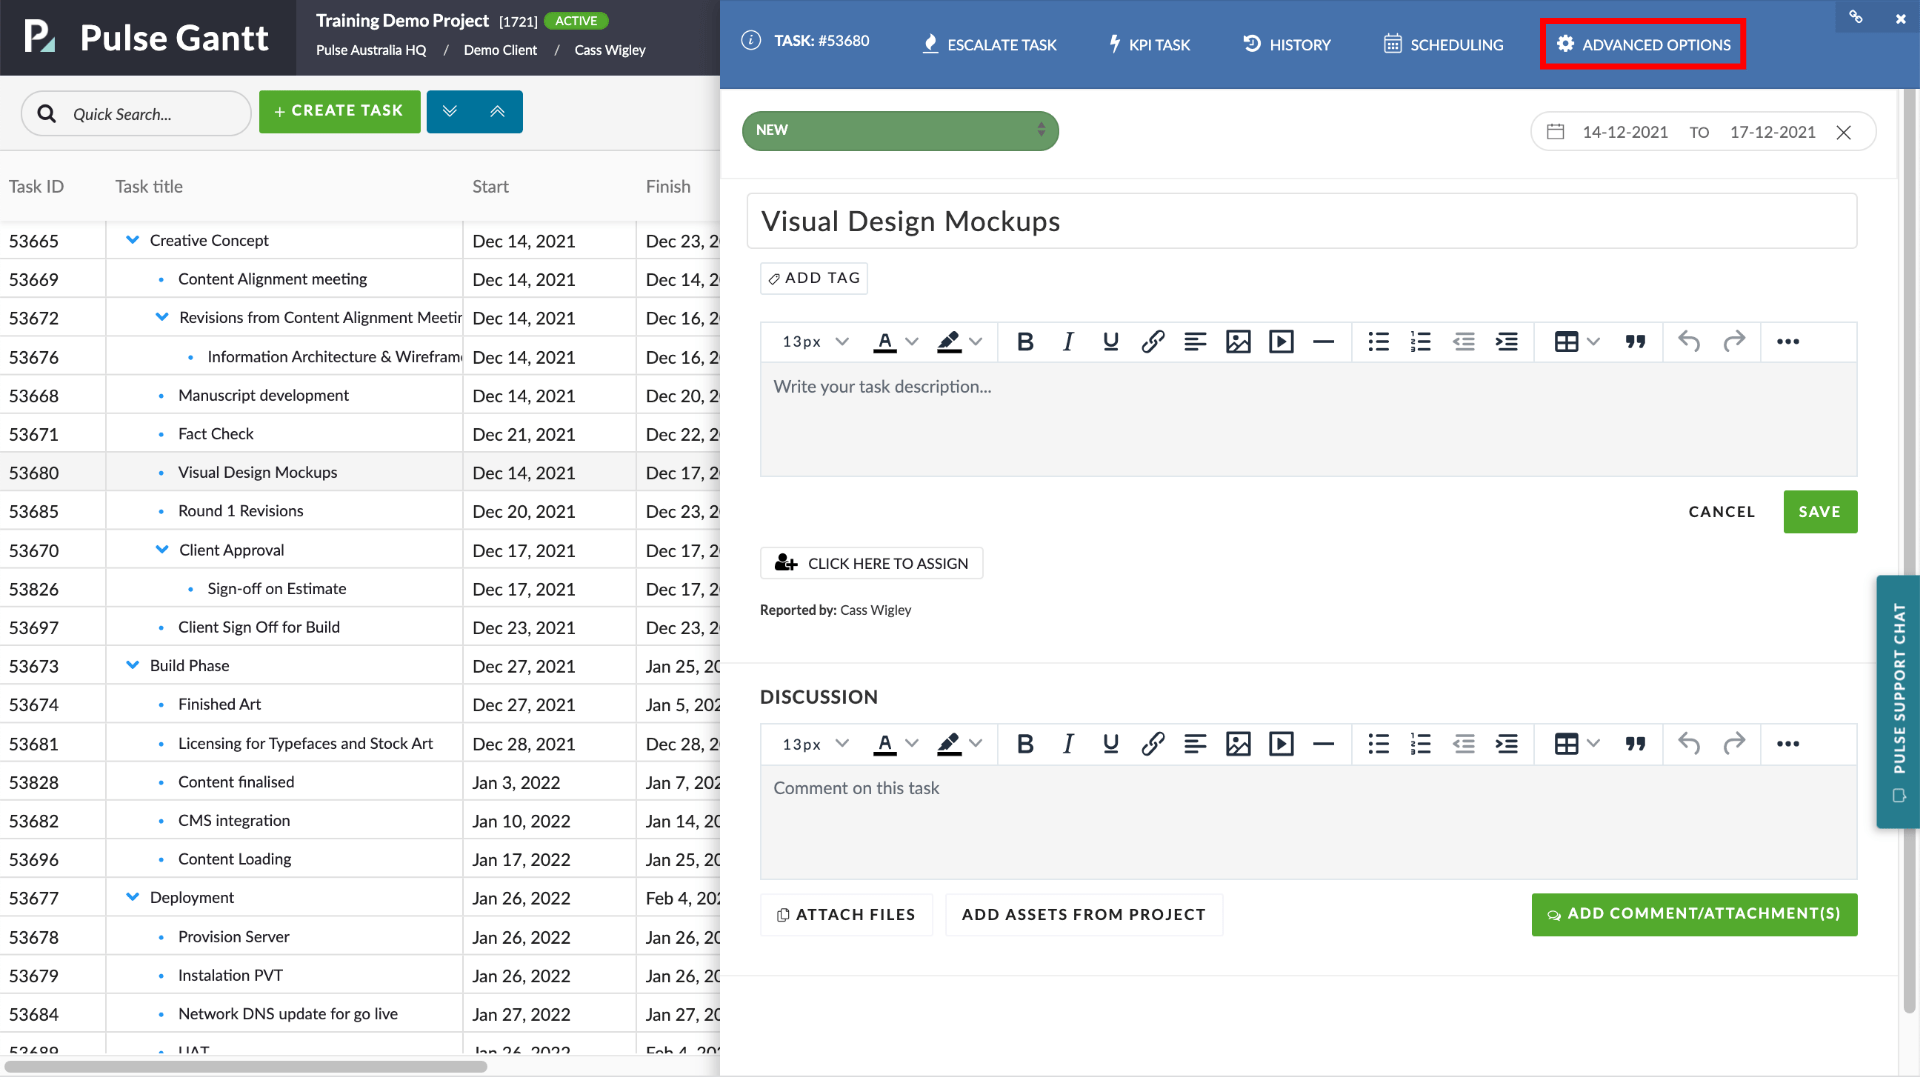Clear the task date range

1844,132
